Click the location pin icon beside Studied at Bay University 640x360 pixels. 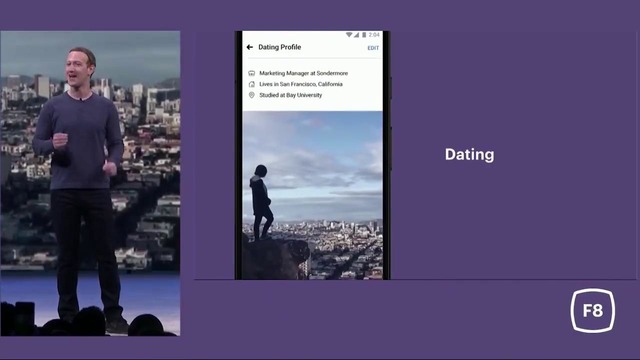click(x=251, y=95)
